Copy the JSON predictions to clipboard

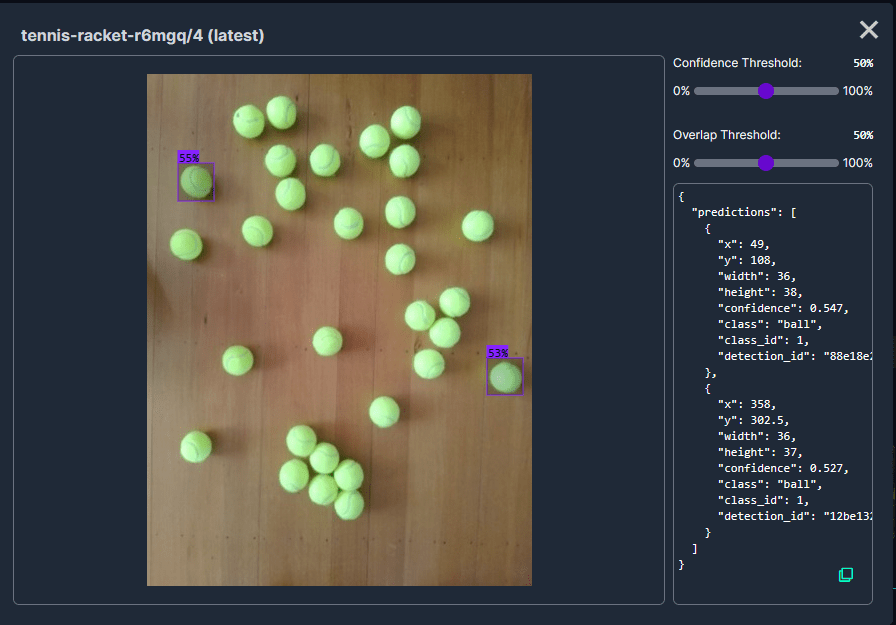point(845,574)
